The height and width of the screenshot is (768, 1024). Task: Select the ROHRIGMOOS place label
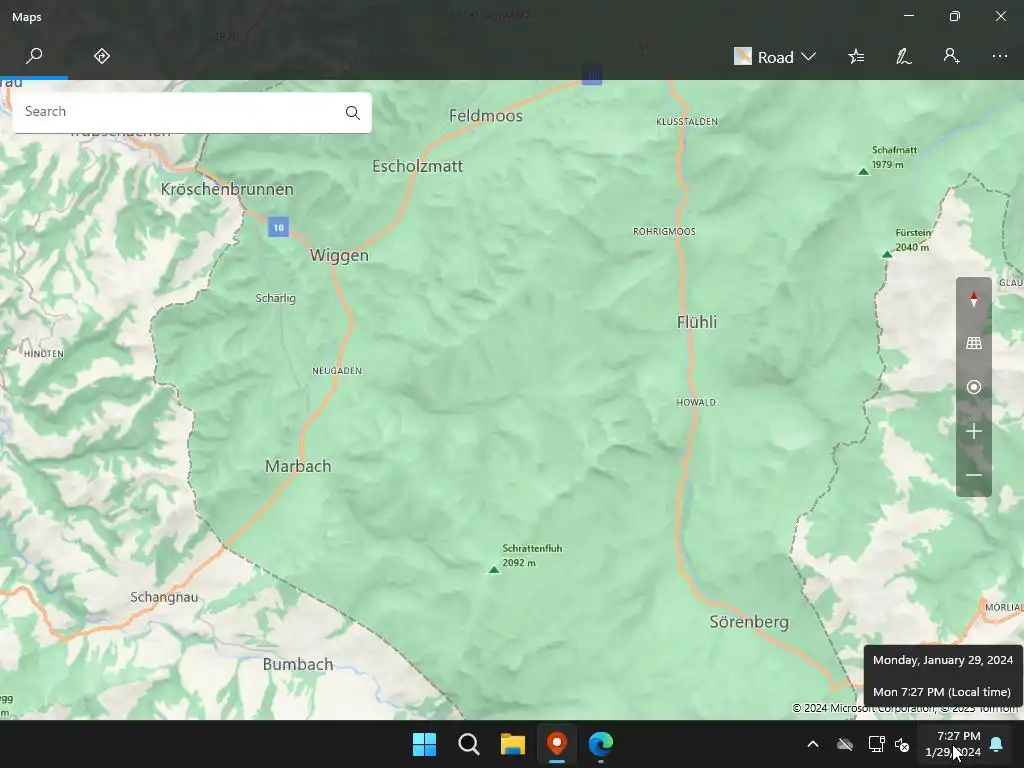(664, 231)
